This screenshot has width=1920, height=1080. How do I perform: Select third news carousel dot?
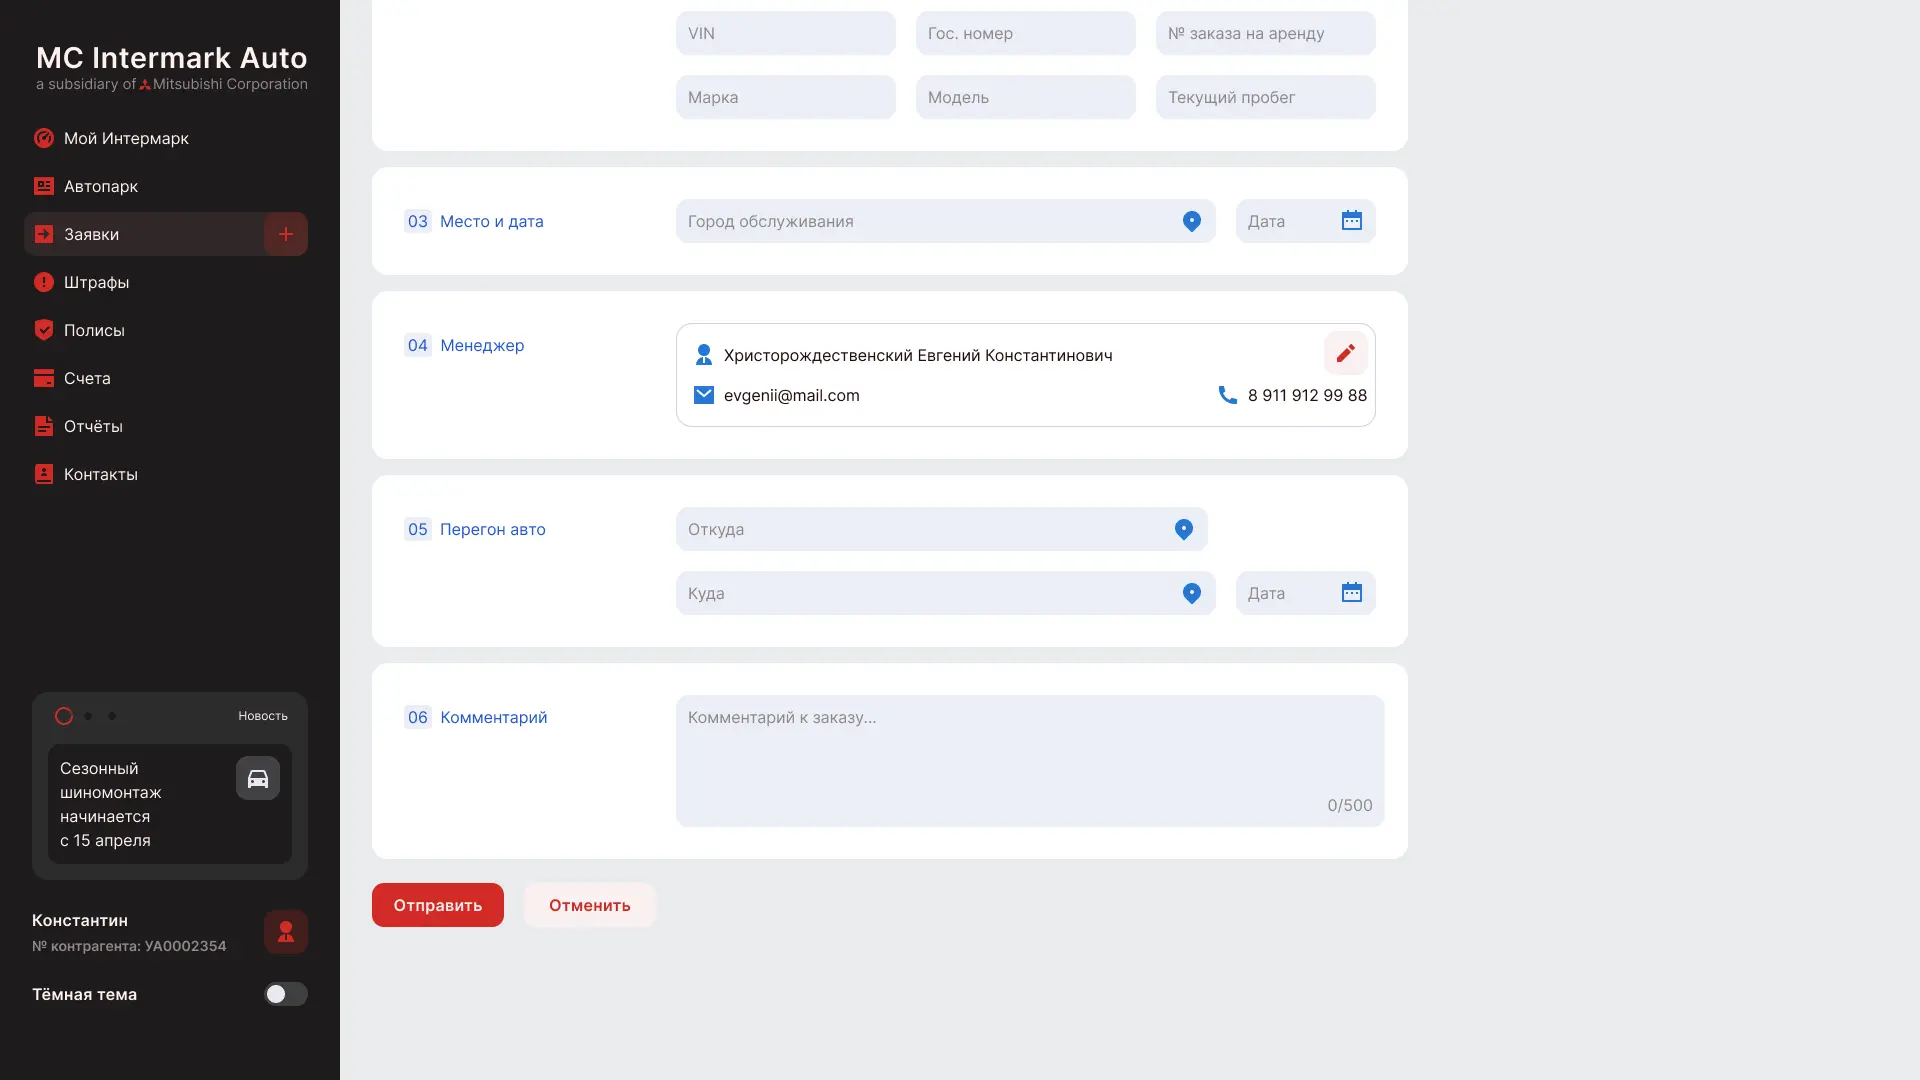coord(112,716)
